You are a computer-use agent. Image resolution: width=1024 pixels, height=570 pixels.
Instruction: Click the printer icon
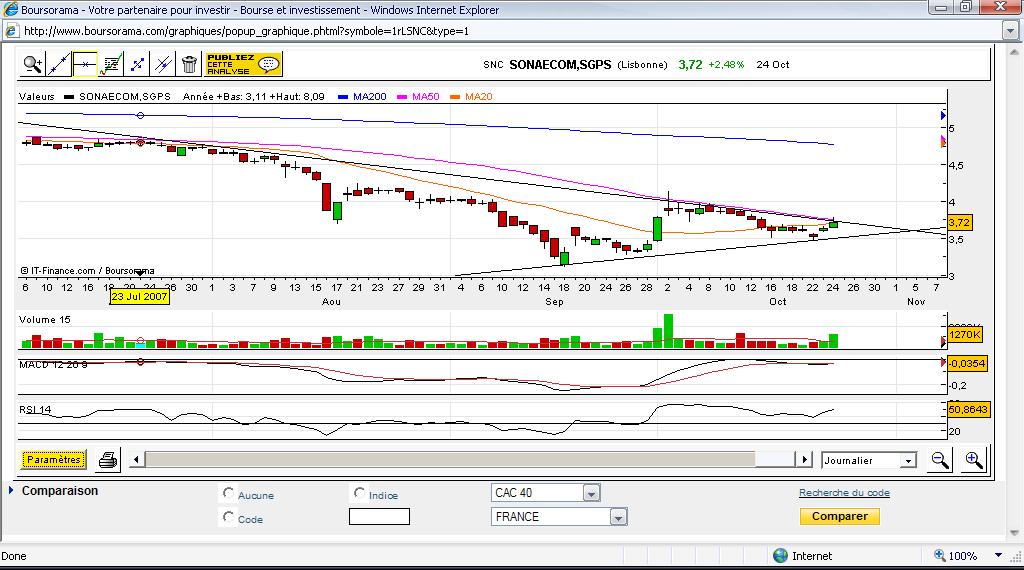click(x=108, y=460)
